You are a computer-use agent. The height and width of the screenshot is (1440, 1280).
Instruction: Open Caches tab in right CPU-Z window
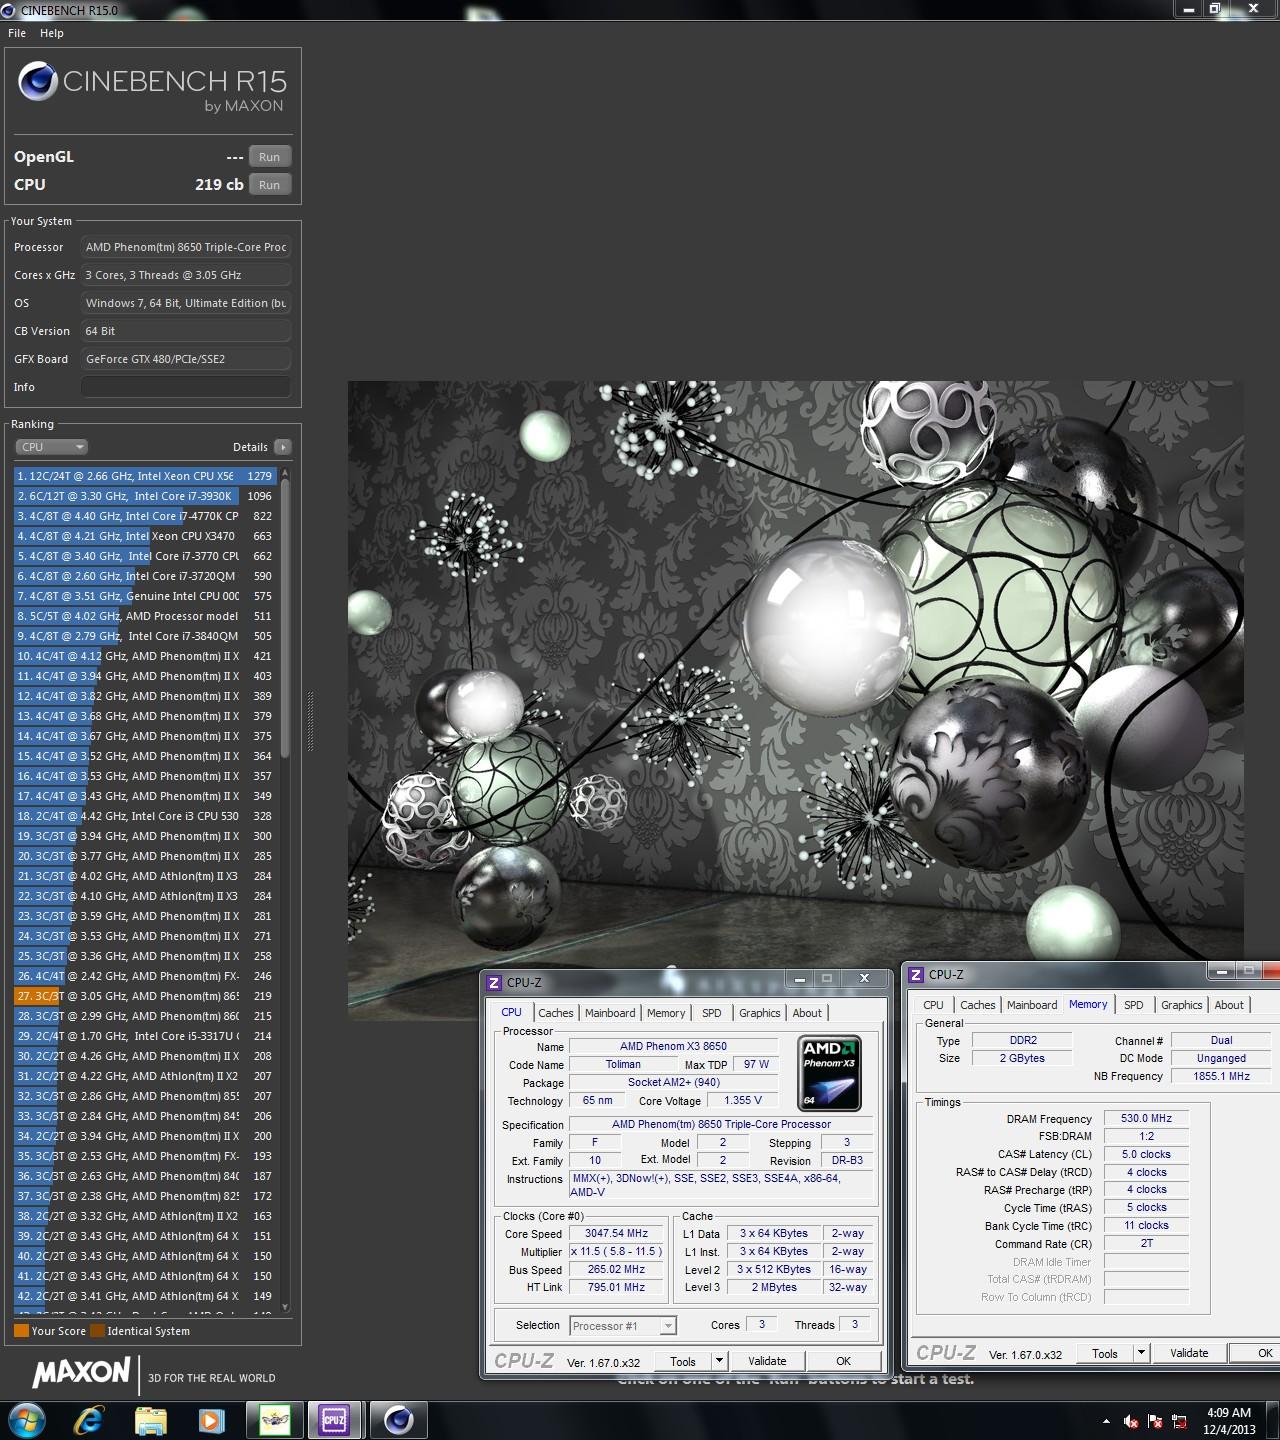(978, 1005)
